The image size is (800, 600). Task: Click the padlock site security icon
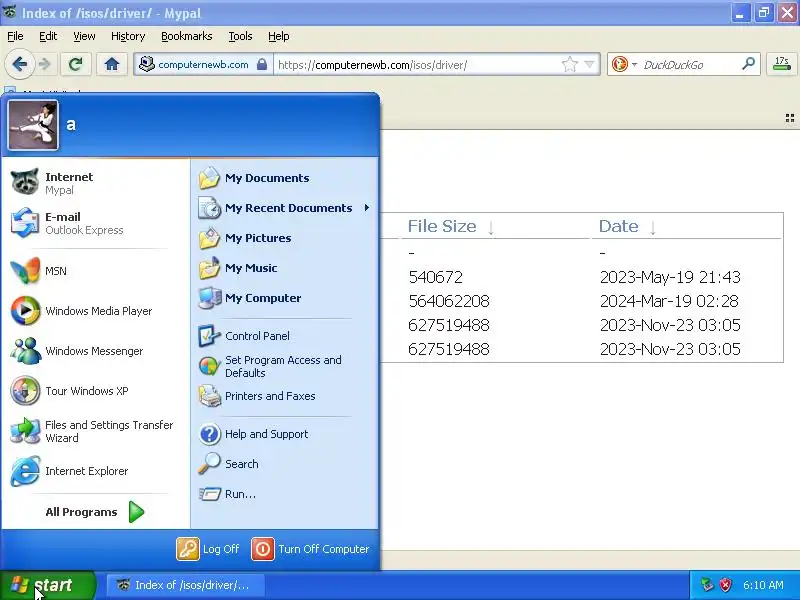[262, 65]
